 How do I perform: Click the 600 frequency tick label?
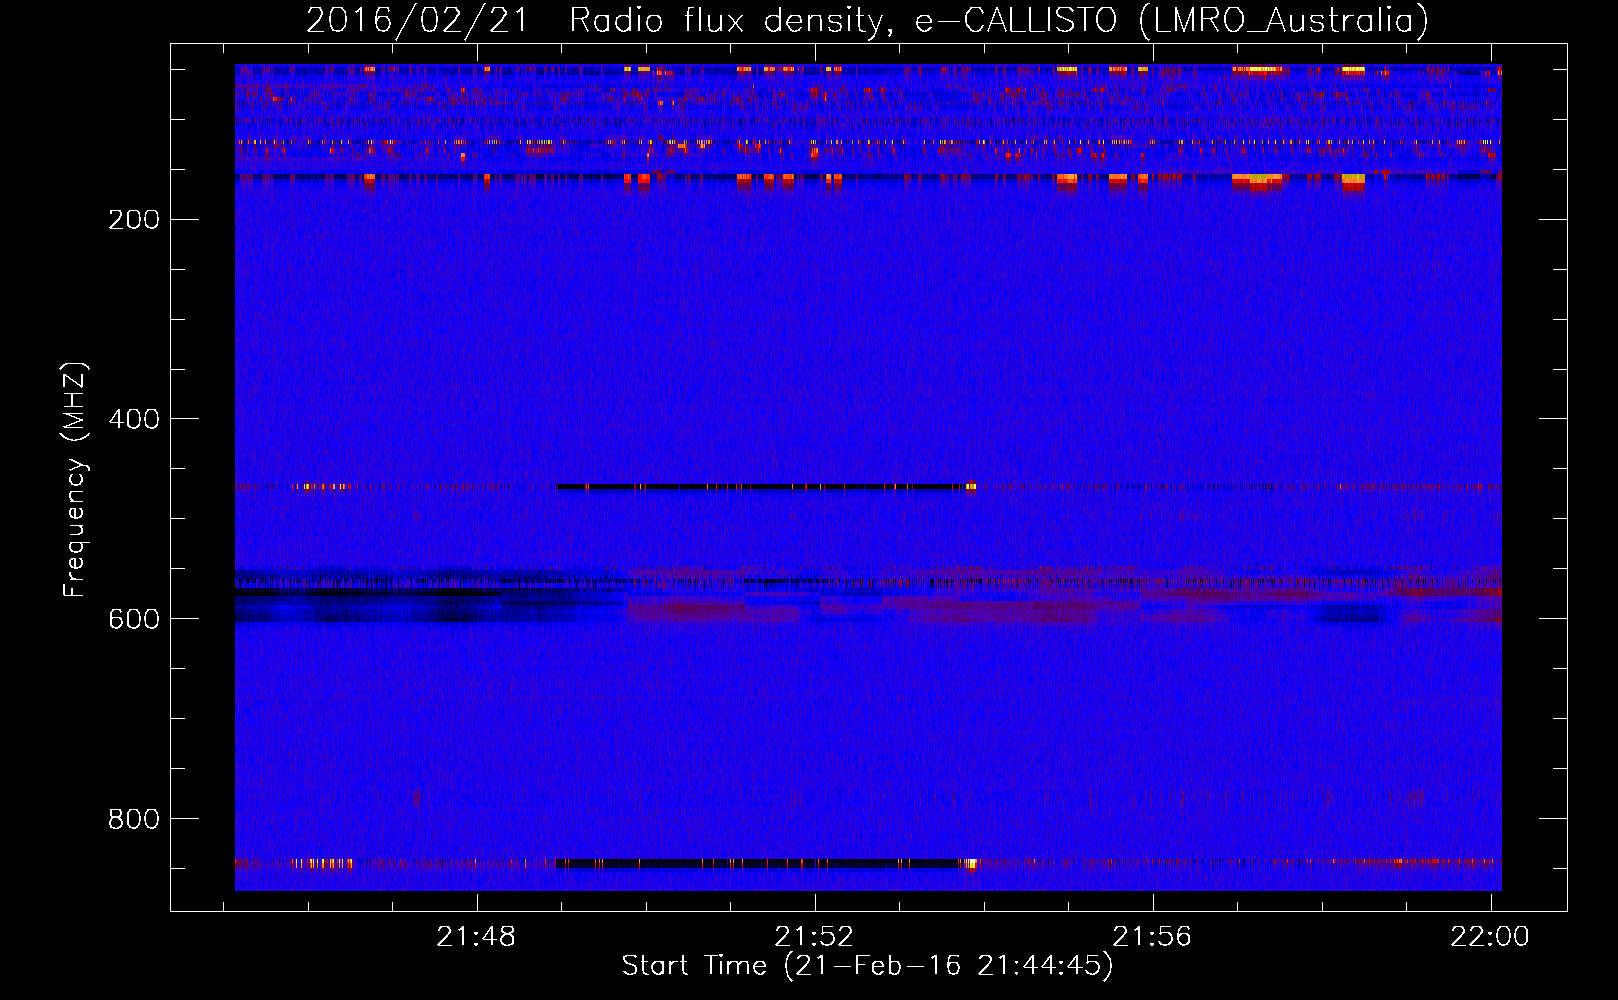134,619
